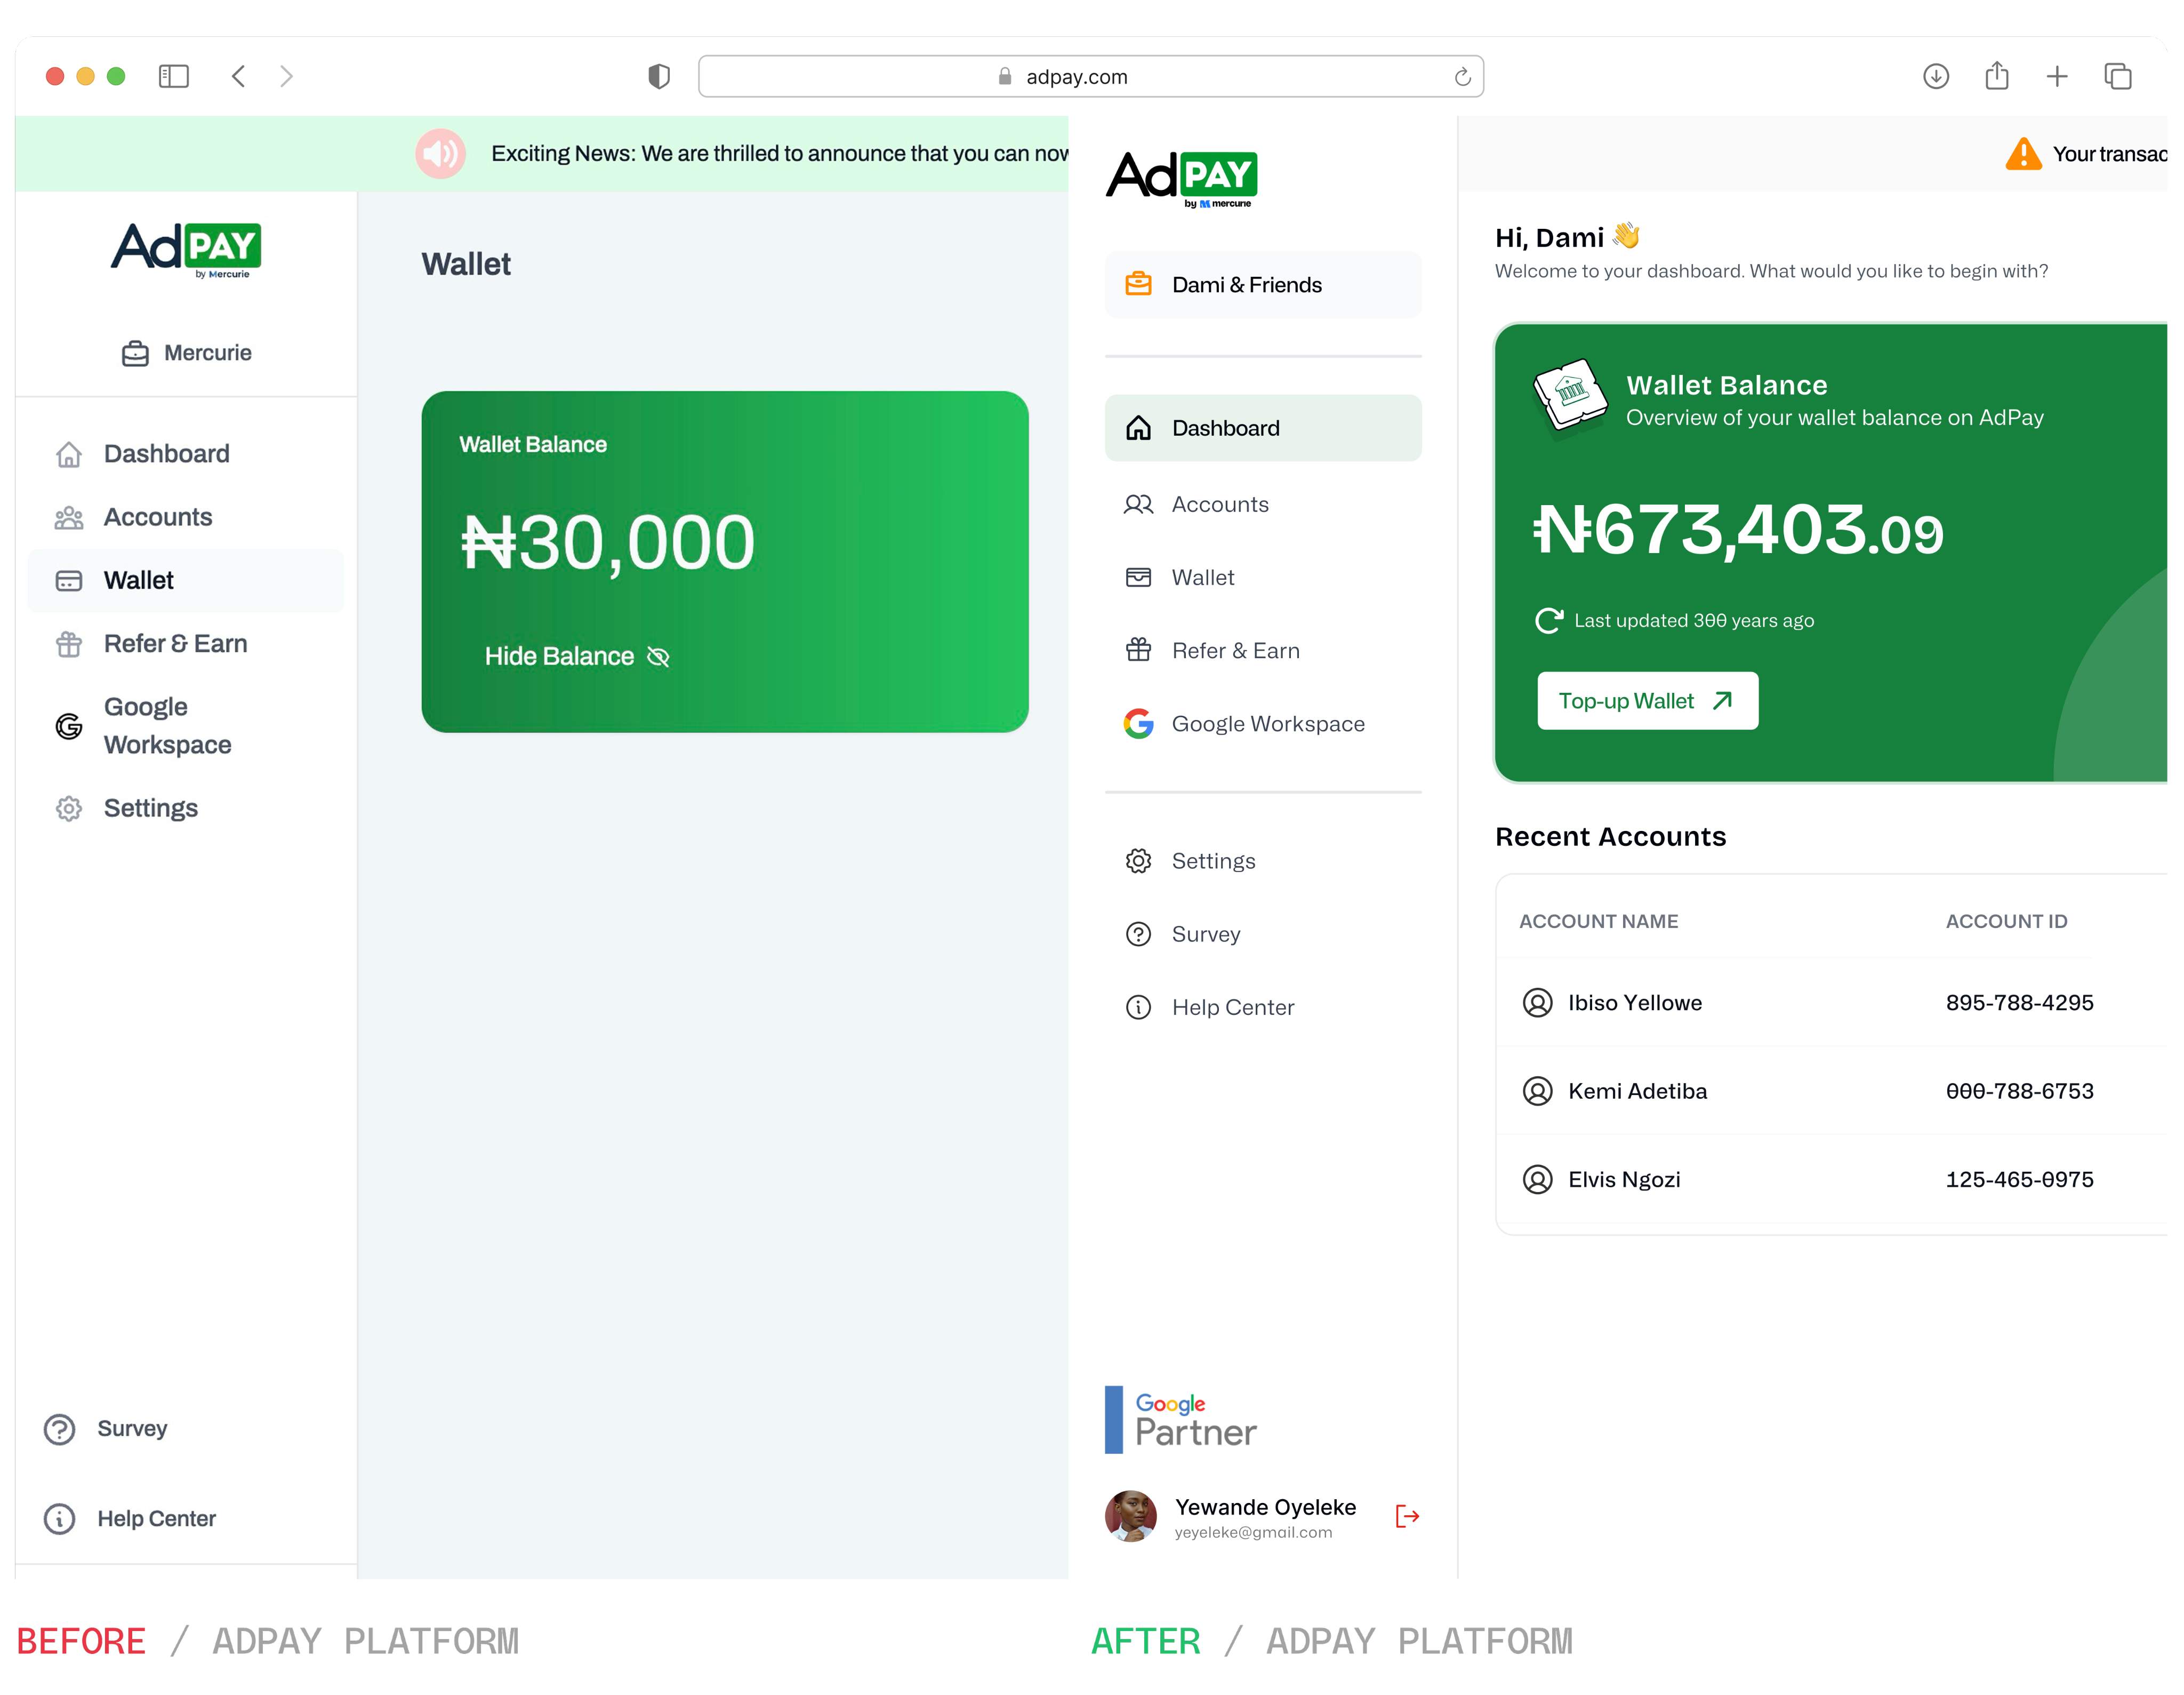Image resolution: width=2184 pixels, height=1695 pixels.
Task: Click the privacy shield icon near address bar
Action: tap(659, 76)
